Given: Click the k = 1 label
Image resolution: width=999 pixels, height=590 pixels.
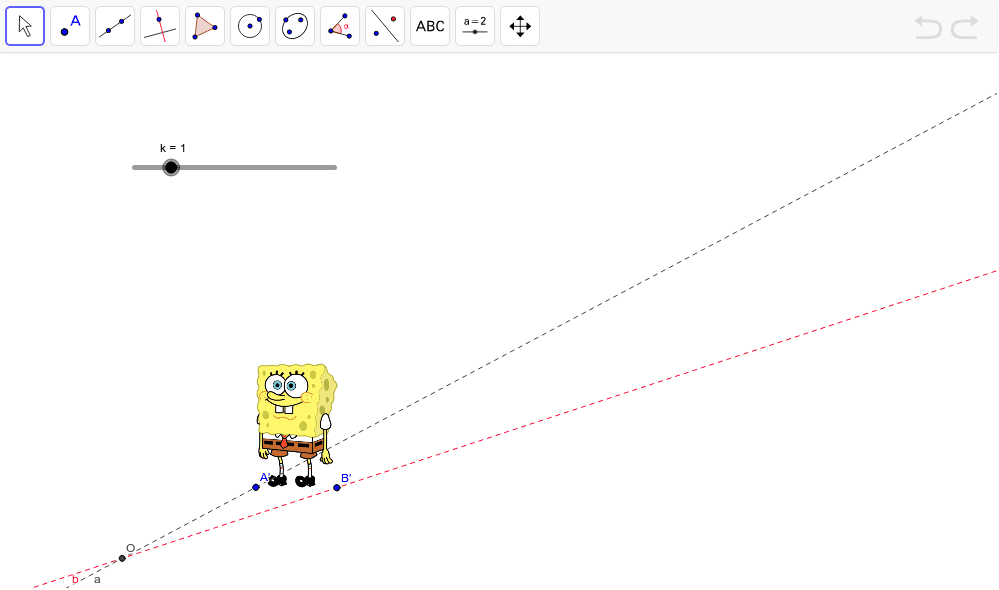Looking at the screenshot, I should (173, 148).
